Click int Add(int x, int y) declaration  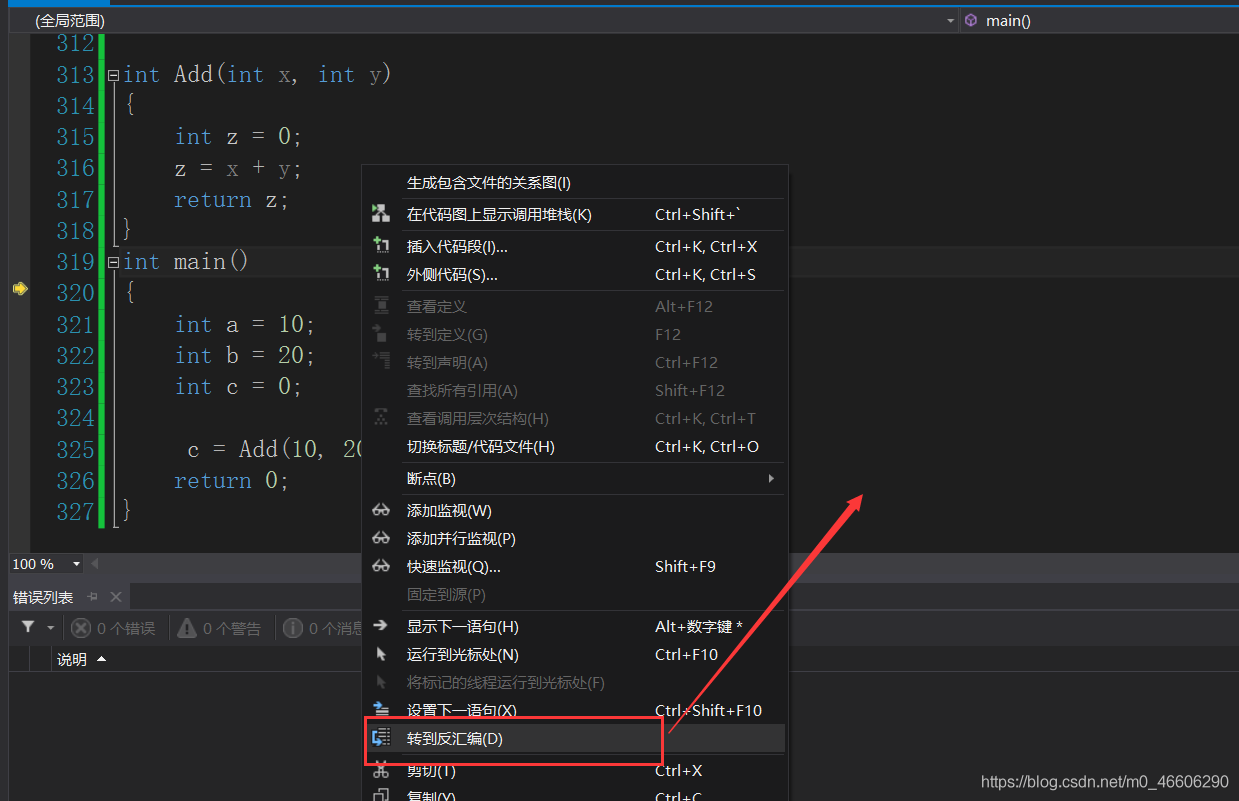pyautogui.click(x=257, y=75)
